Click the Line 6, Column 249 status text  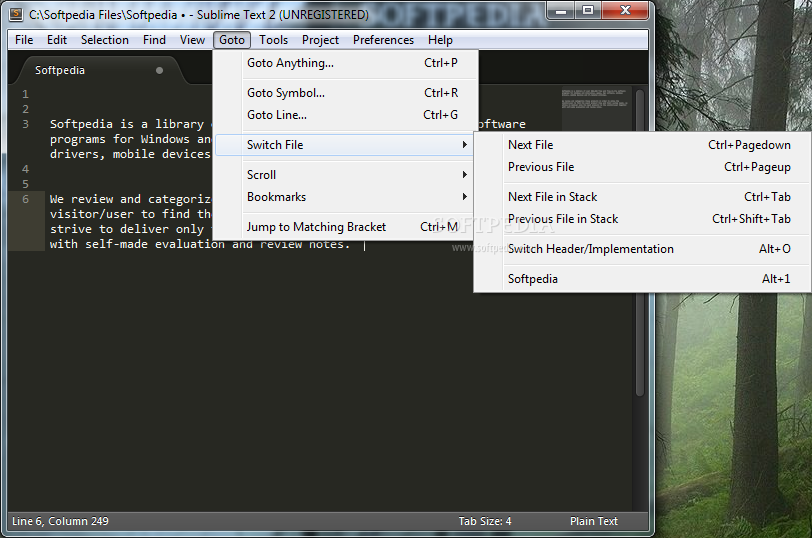[x=61, y=521]
